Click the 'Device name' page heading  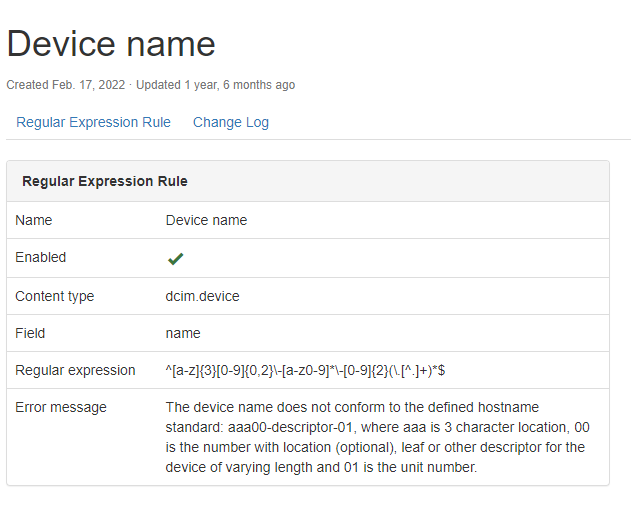click(111, 44)
